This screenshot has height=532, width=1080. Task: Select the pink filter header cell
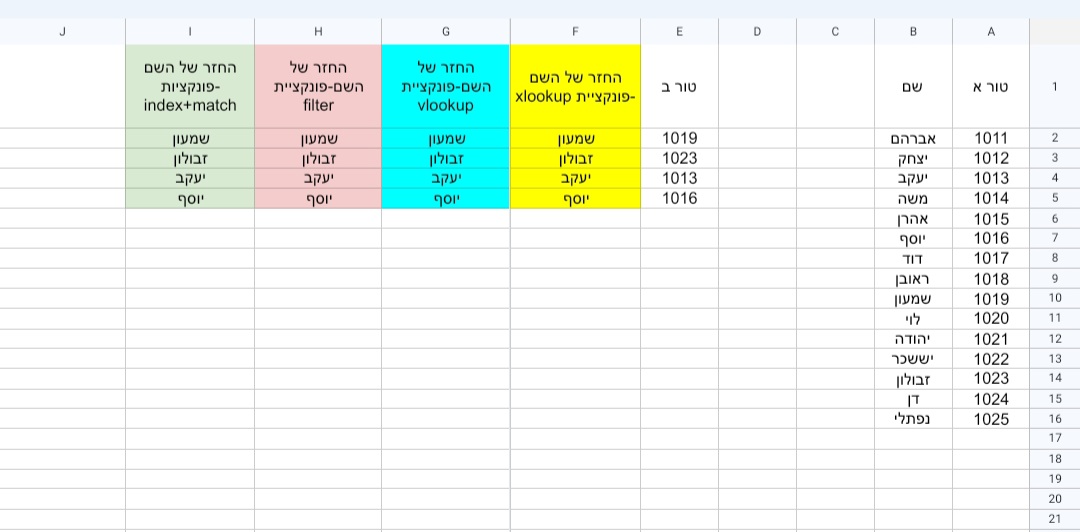point(318,86)
